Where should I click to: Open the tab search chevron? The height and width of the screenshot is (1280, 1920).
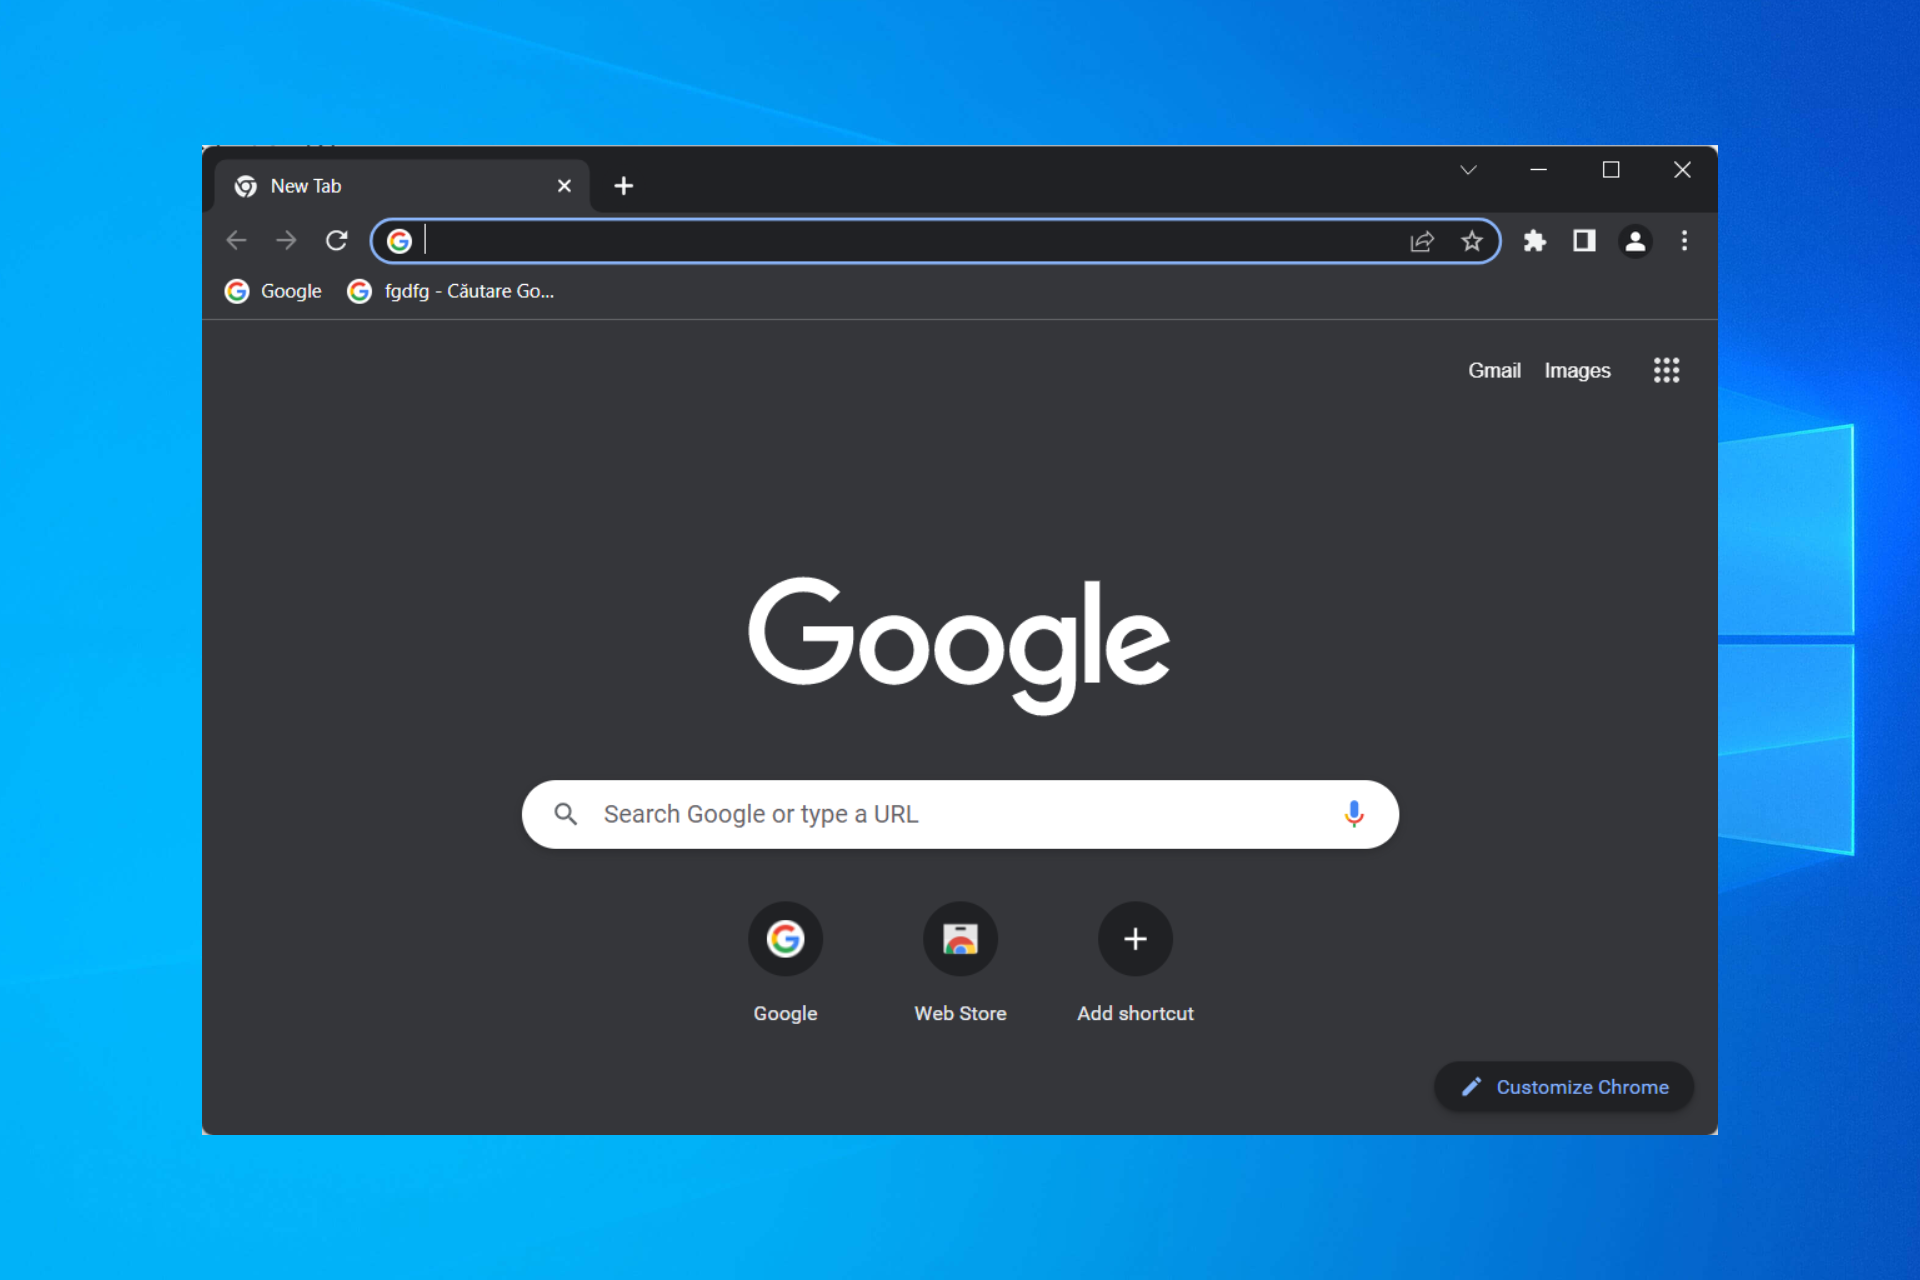[x=1468, y=170]
